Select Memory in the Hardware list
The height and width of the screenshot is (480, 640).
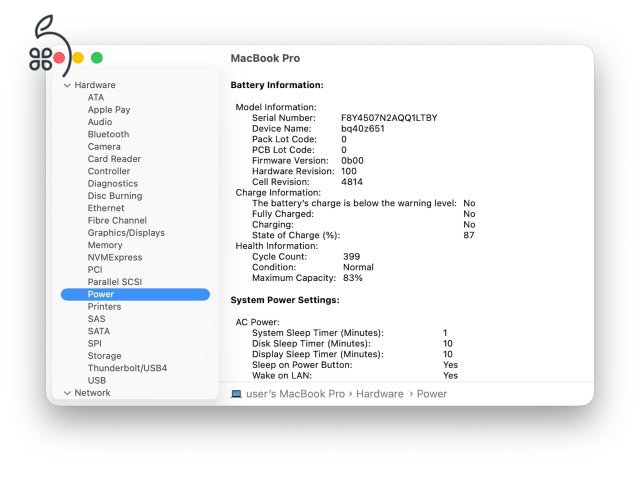105,245
